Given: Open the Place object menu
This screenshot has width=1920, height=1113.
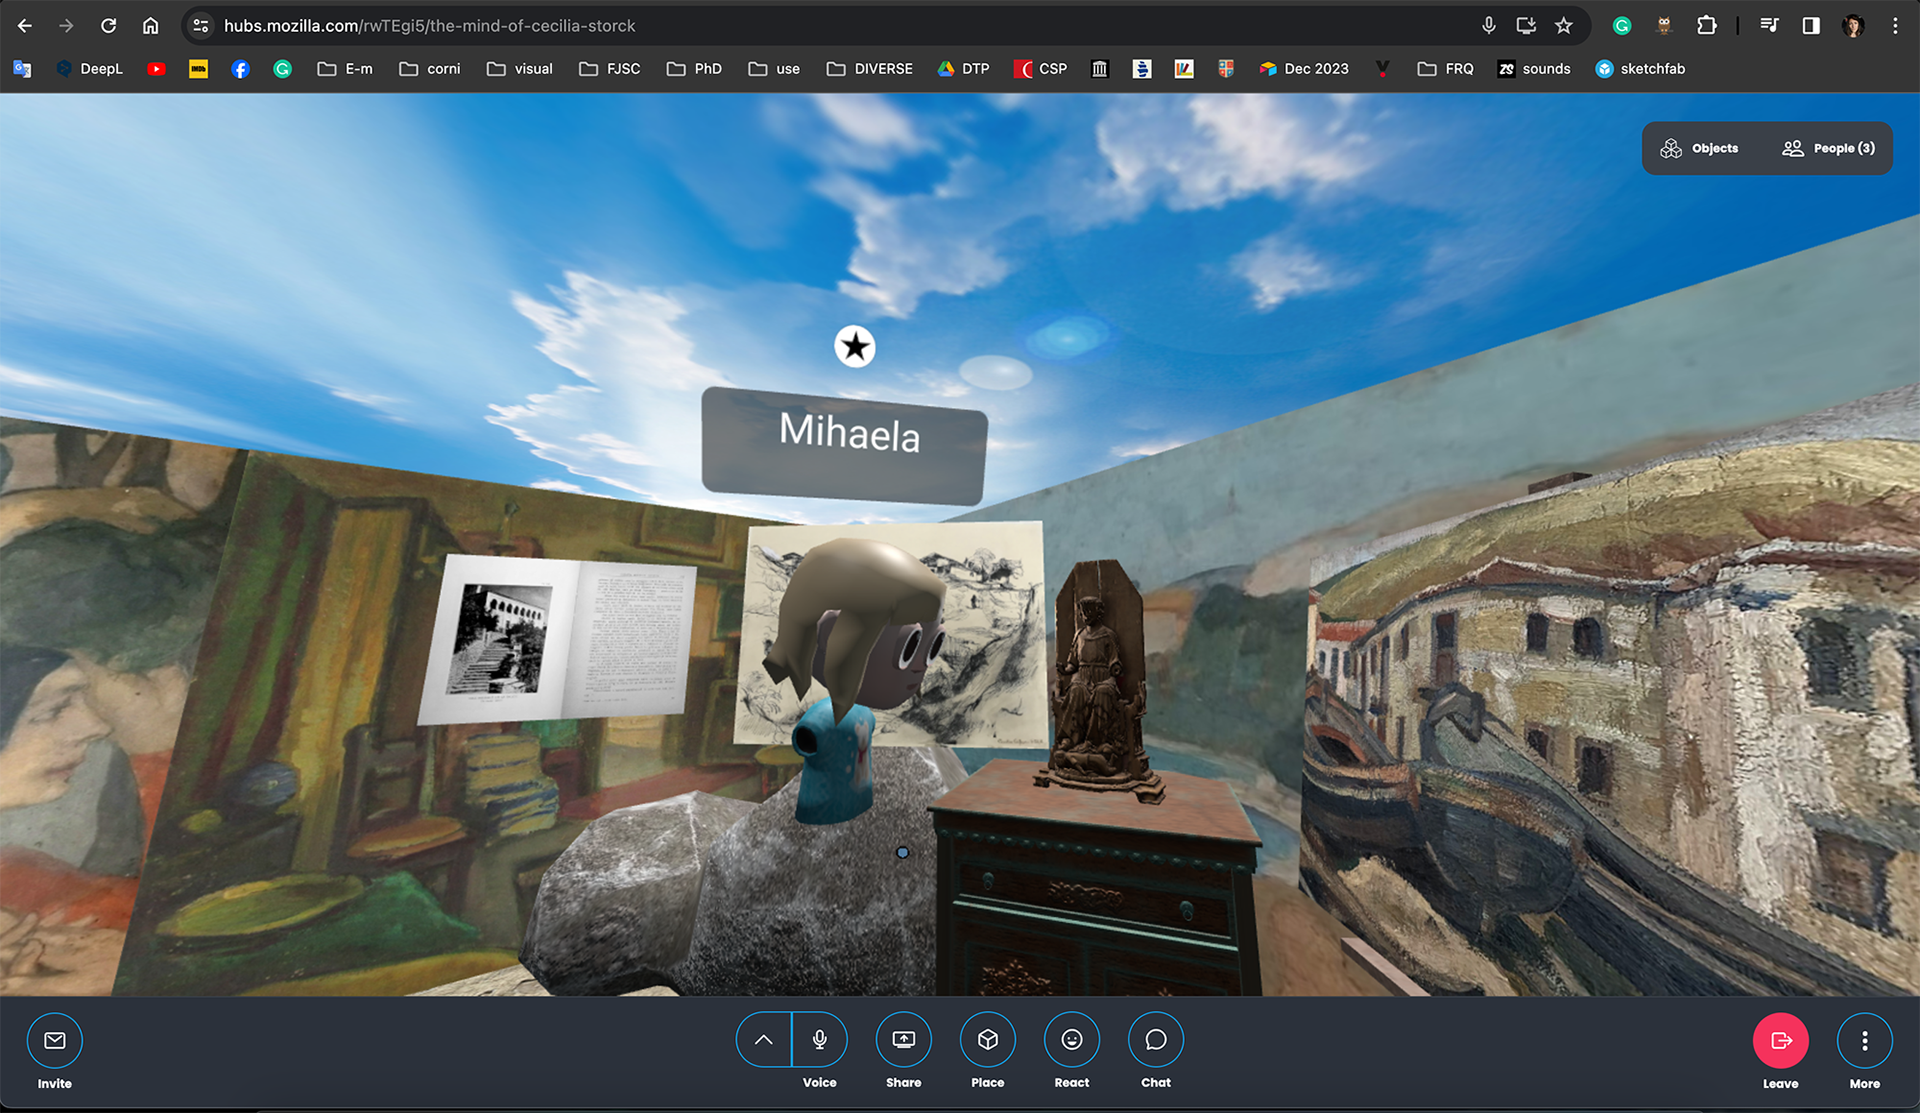Looking at the screenshot, I should pyautogui.click(x=987, y=1040).
